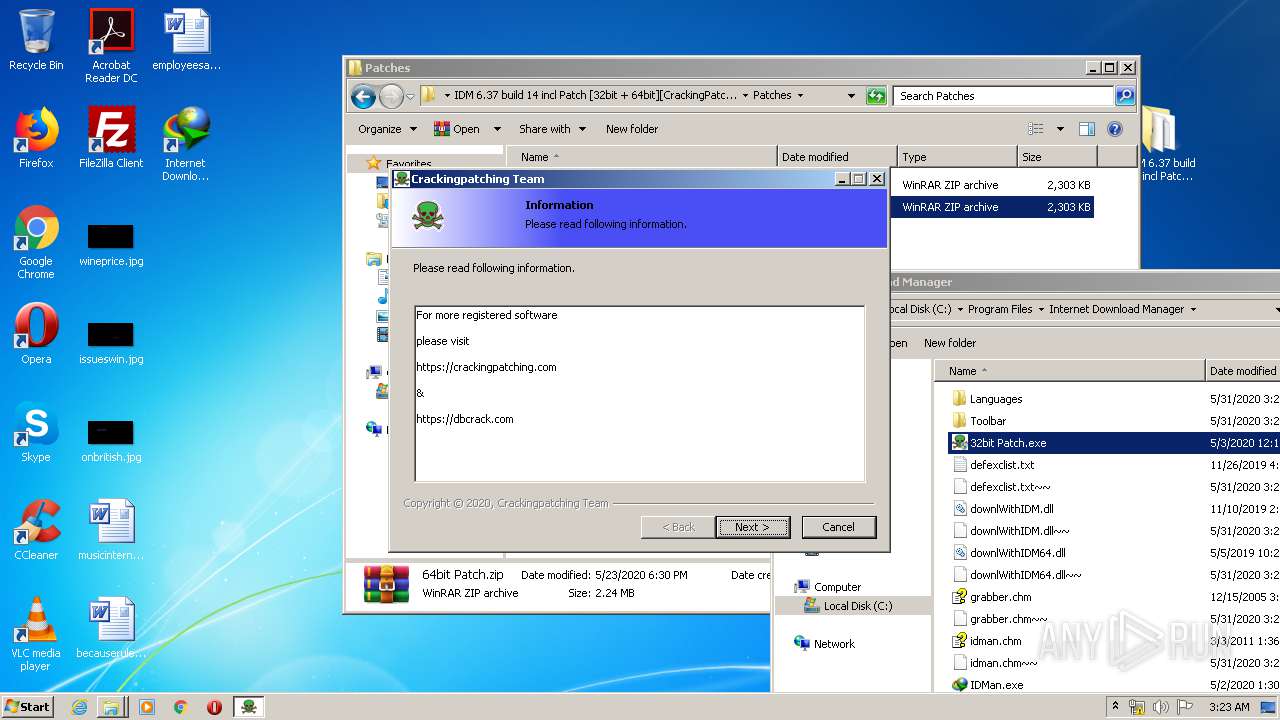Click the skull patcher taskbar button
The width and height of the screenshot is (1280, 720).
pyautogui.click(x=249, y=707)
